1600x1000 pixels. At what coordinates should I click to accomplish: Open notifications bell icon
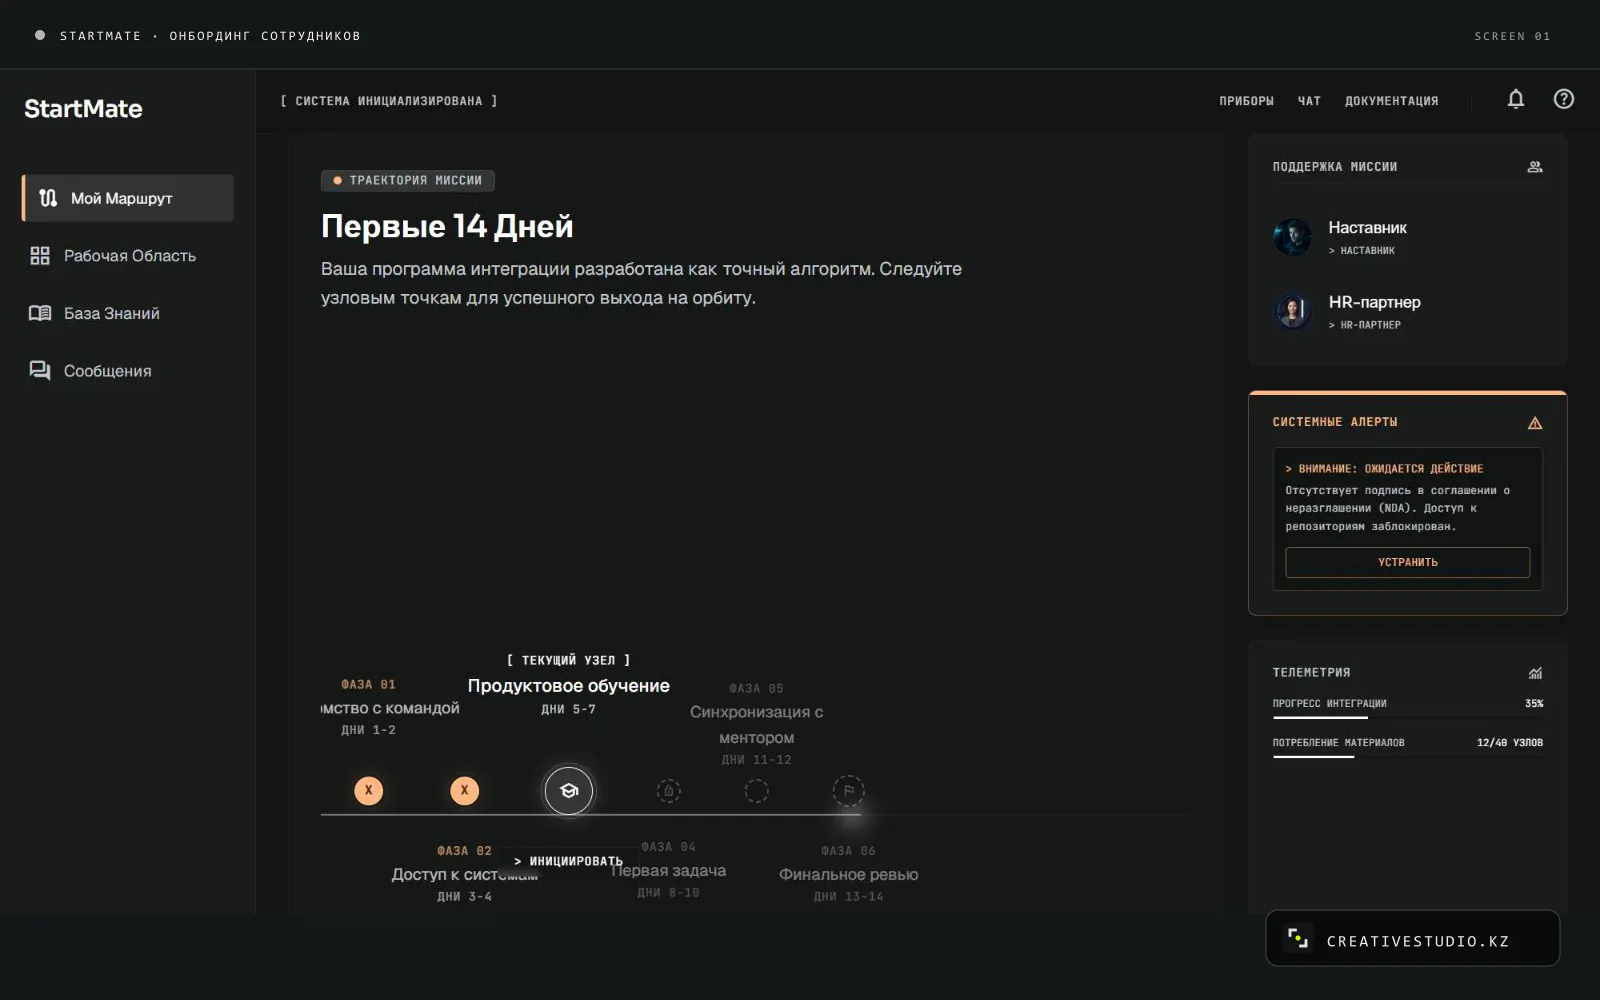coord(1516,99)
